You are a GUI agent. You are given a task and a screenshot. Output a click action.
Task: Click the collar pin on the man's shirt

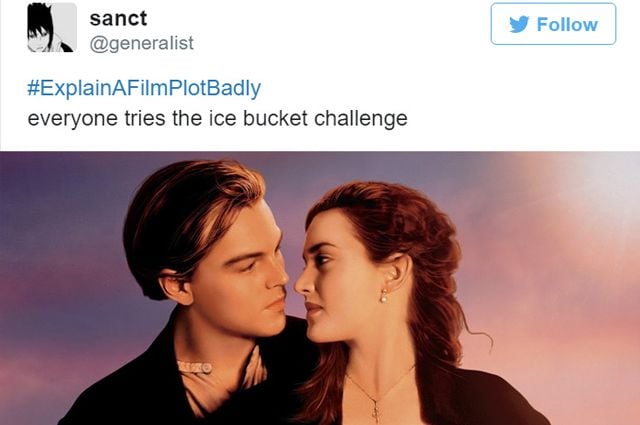(195, 367)
